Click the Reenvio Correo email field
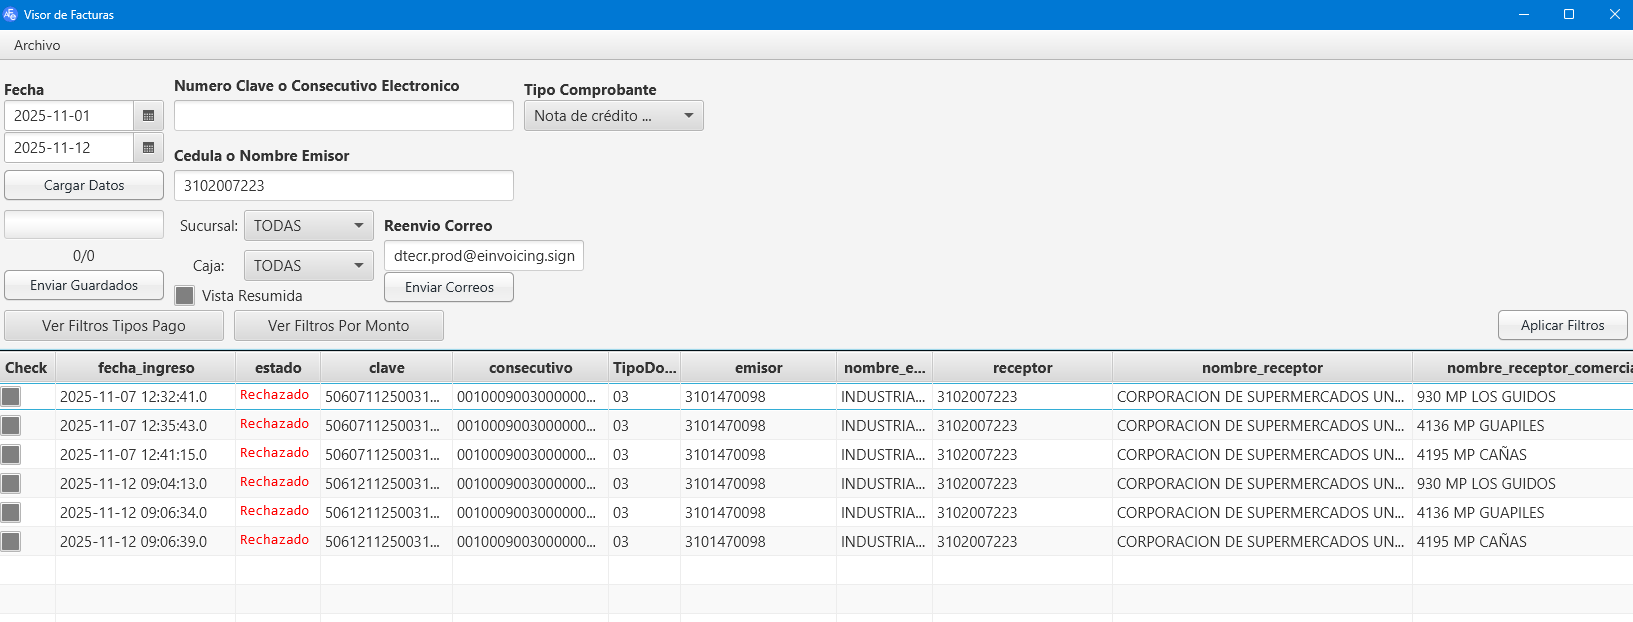This screenshot has height=622, width=1633. 483,256
